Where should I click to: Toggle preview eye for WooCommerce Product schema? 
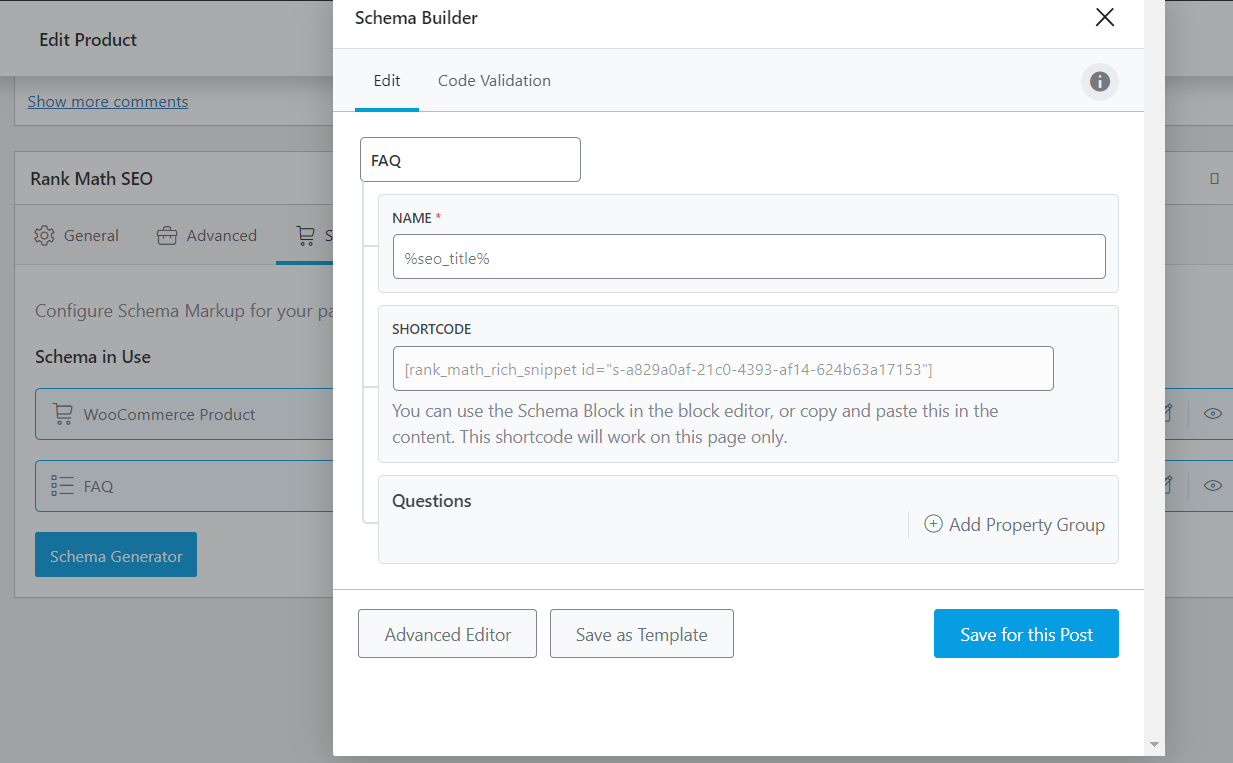click(1213, 414)
